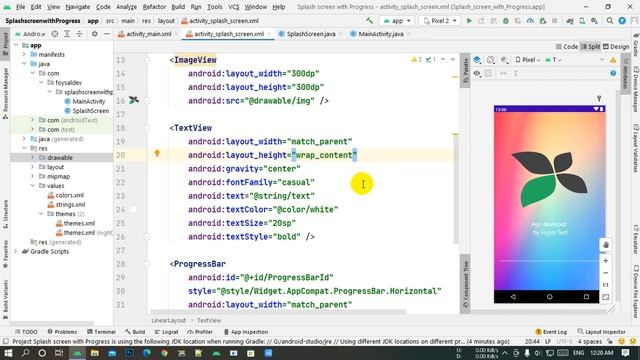Screen dimensions: 640x360
Task: Click the zoom to fit icon in preview
Action: tap(606, 297)
